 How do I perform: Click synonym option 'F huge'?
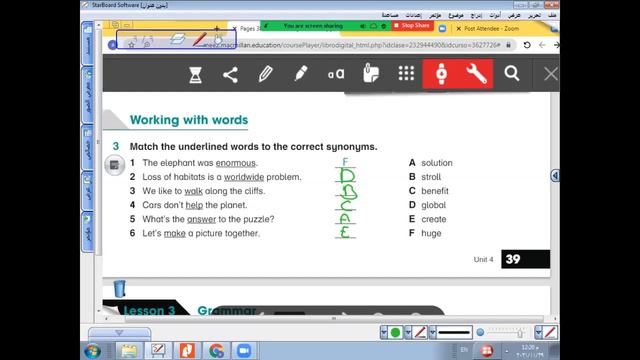pyautogui.click(x=425, y=233)
